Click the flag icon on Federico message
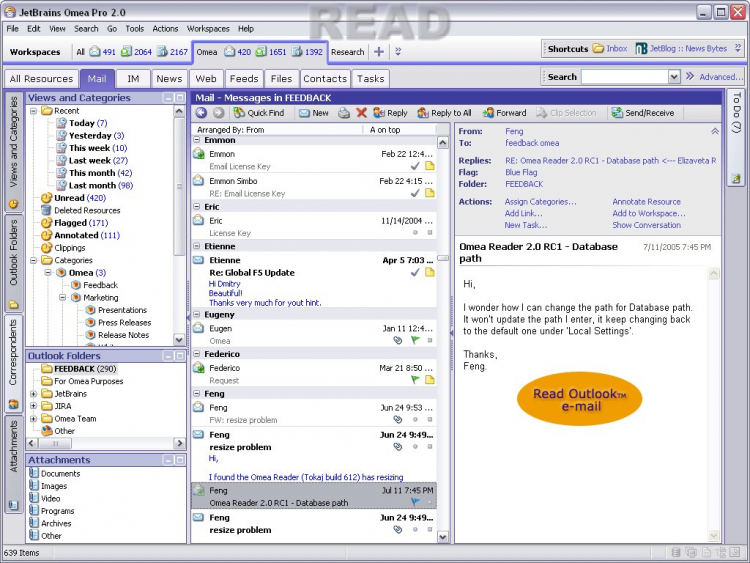Image resolution: width=750 pixels, height=563 pixels. coord(415,379)
